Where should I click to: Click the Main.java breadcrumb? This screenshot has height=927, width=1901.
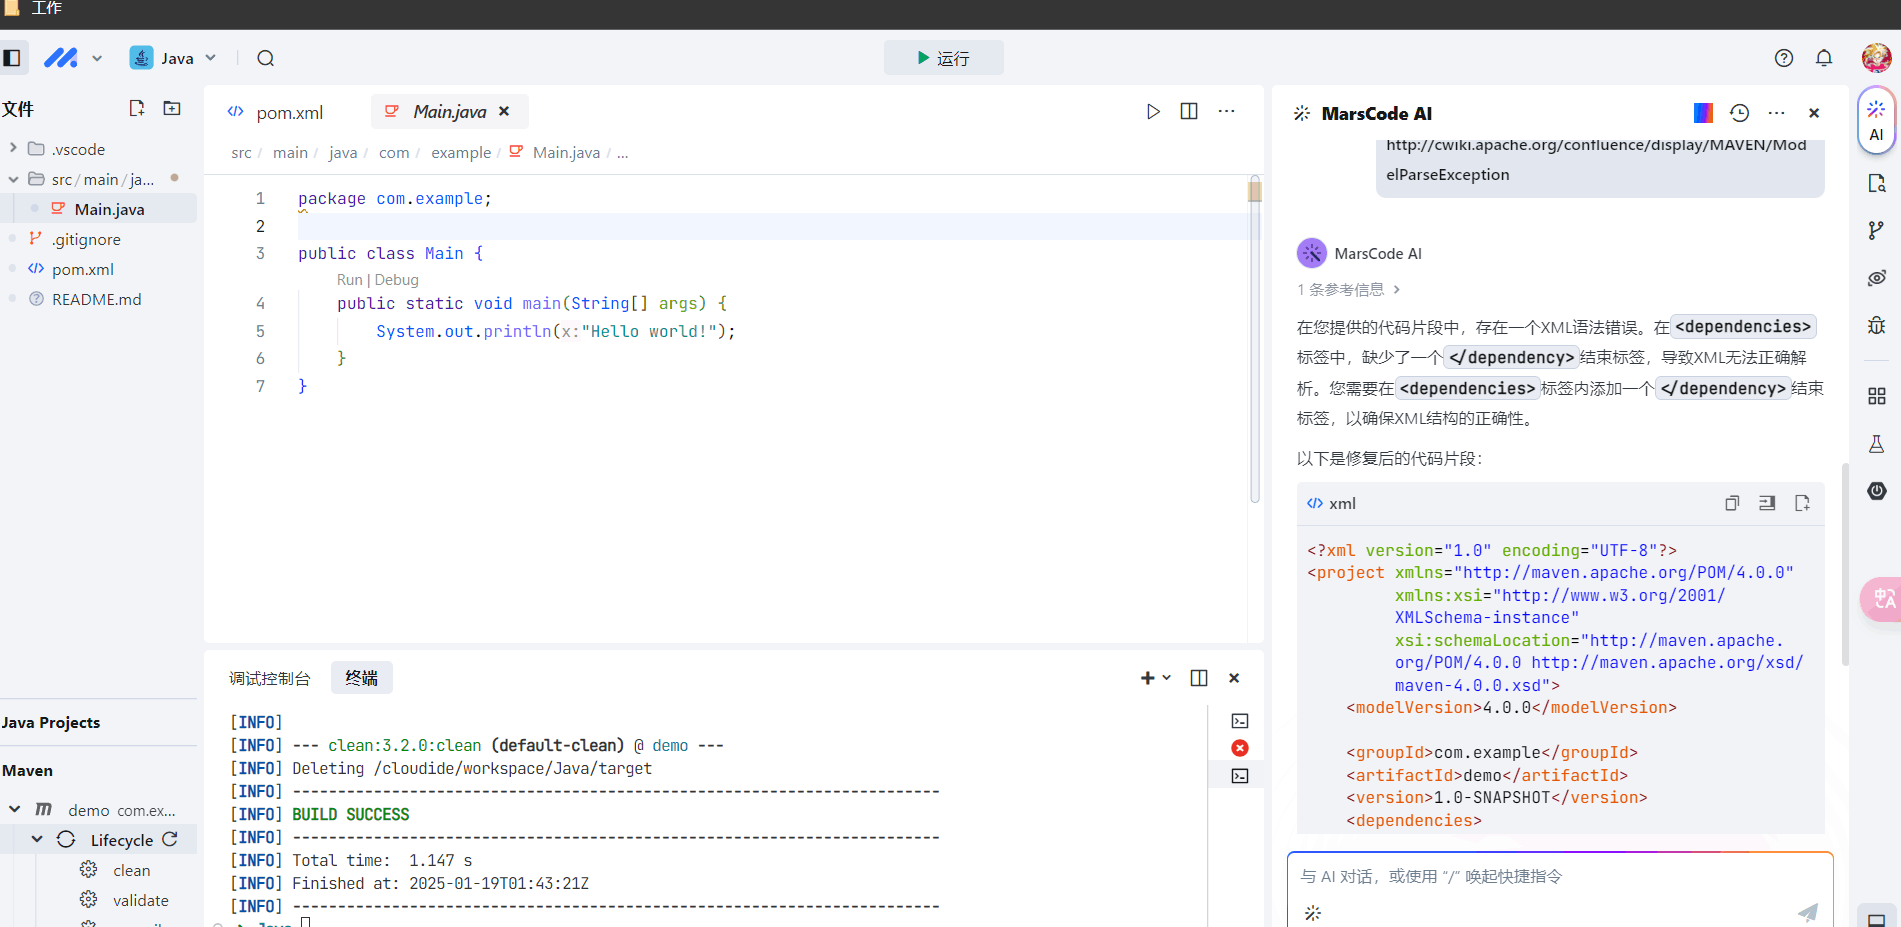pyautogui.click(x=566, y=153)
